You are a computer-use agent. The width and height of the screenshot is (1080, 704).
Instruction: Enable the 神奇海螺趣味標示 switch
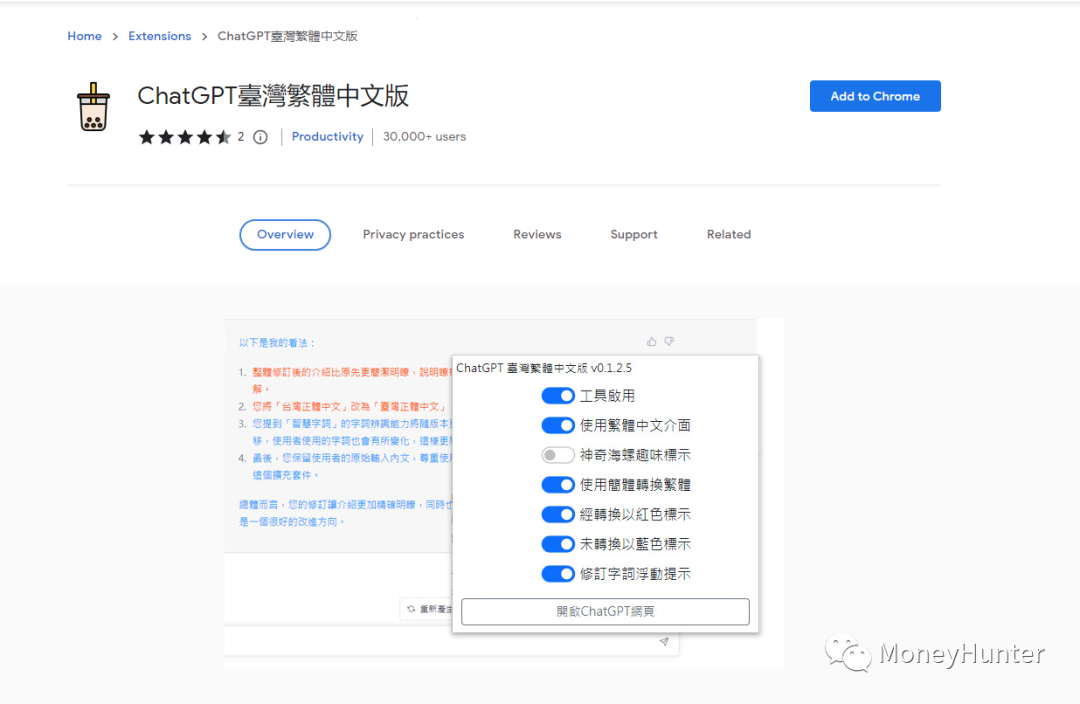(x=558, y=455)
